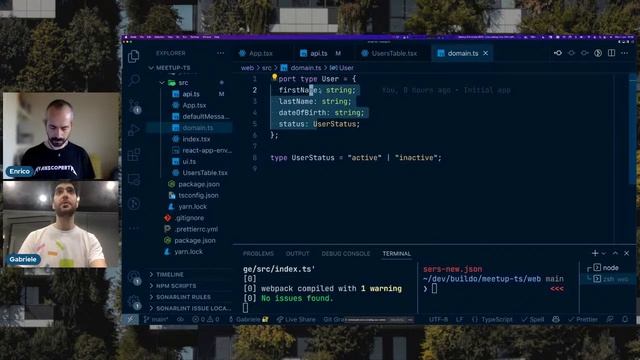Open ui.ts in file explorer
The height and width of the screenshot is (360, 640).
[190, 162]
